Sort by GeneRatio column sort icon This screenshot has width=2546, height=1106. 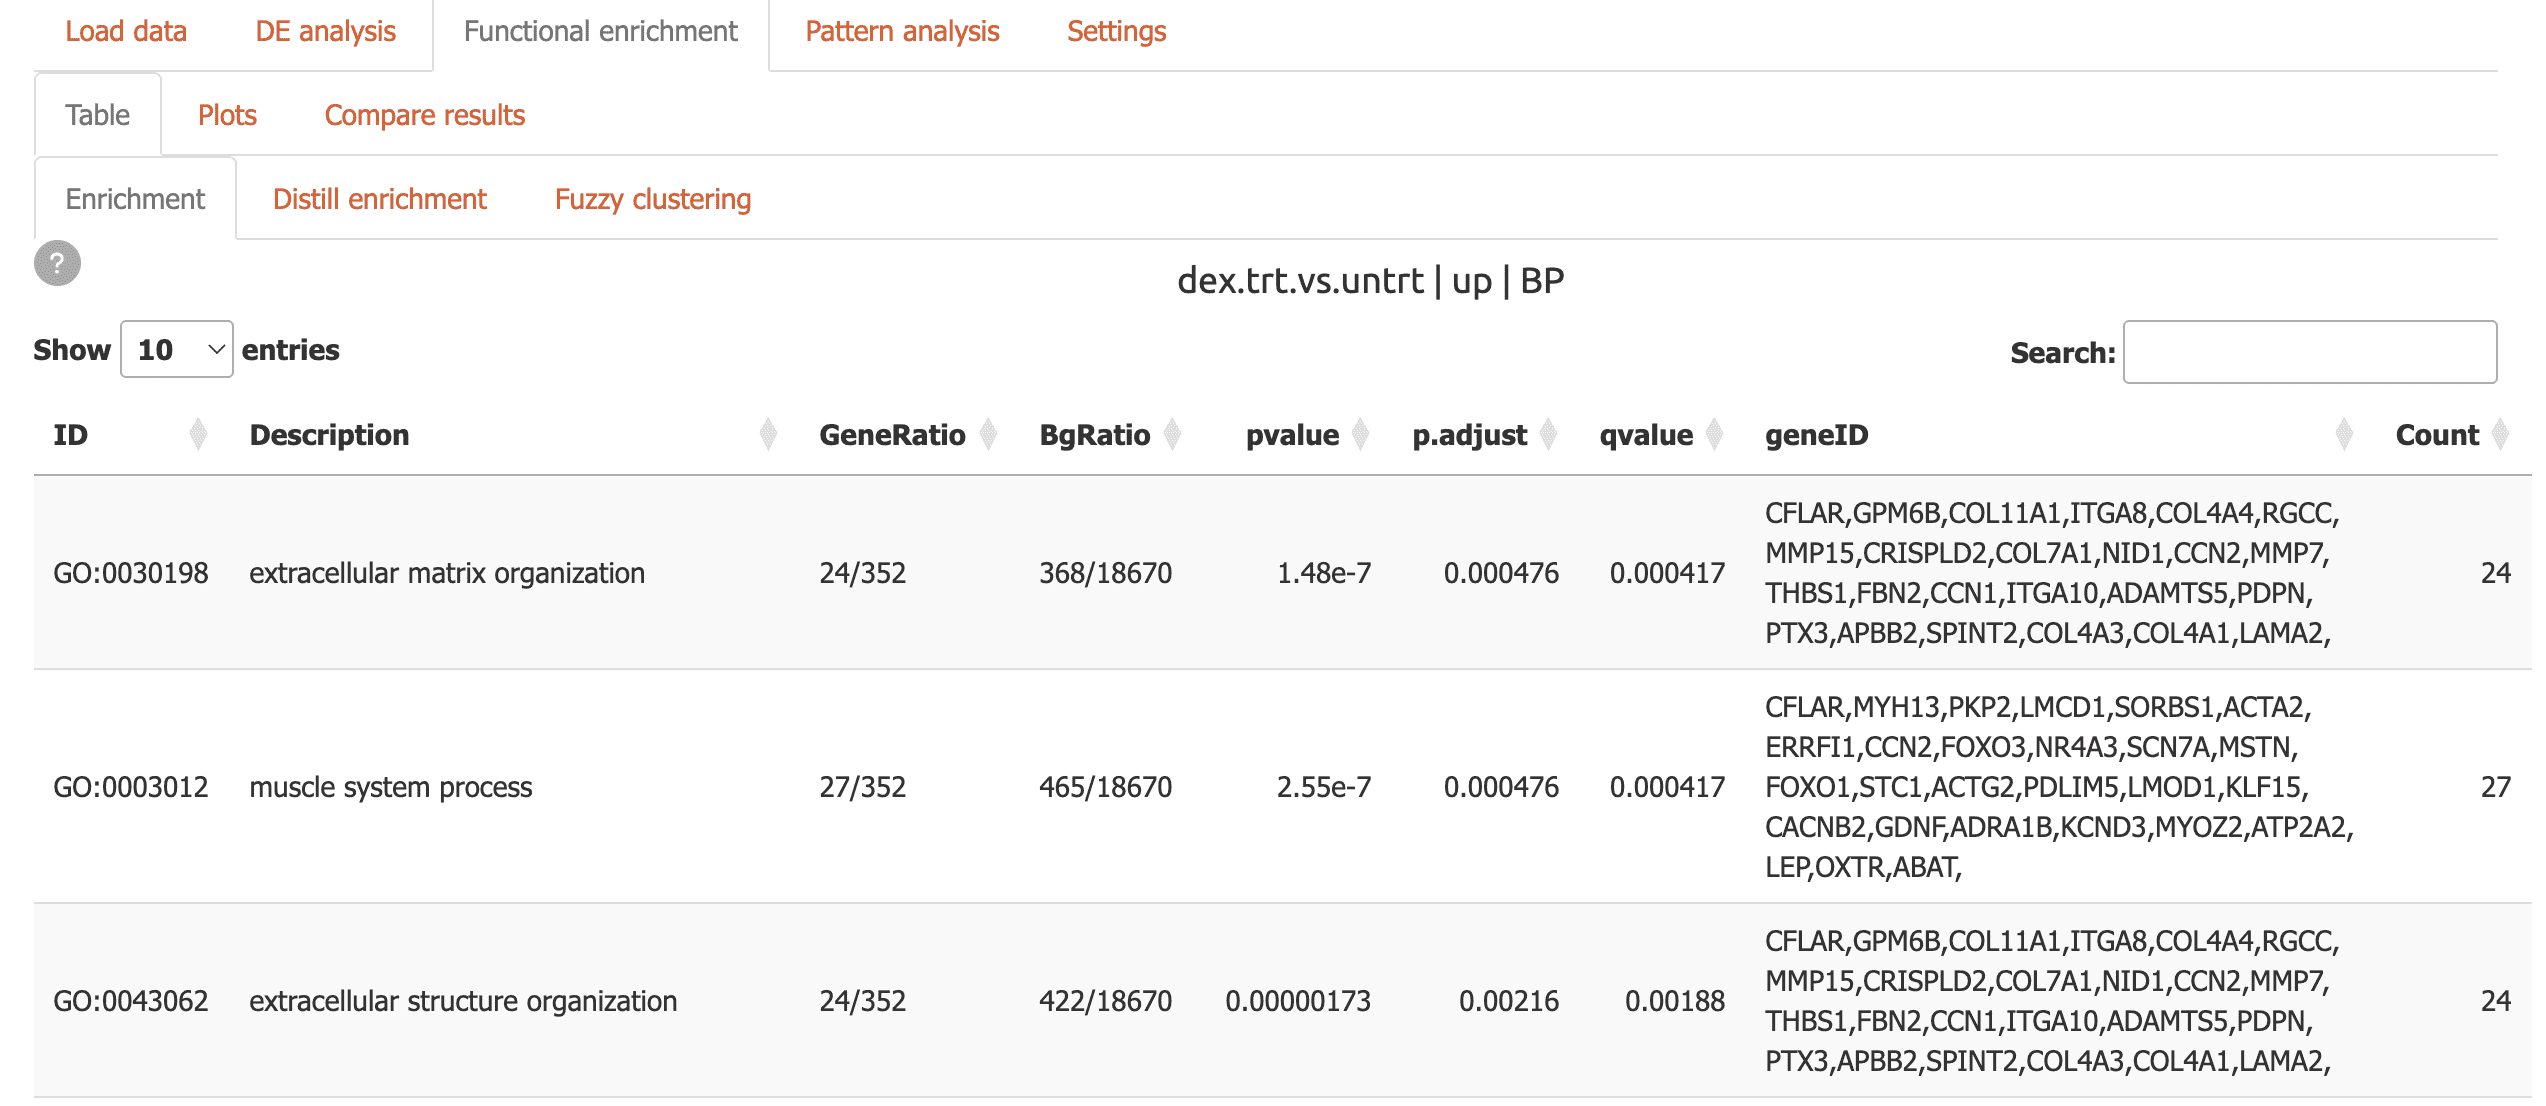click(988, 435)
